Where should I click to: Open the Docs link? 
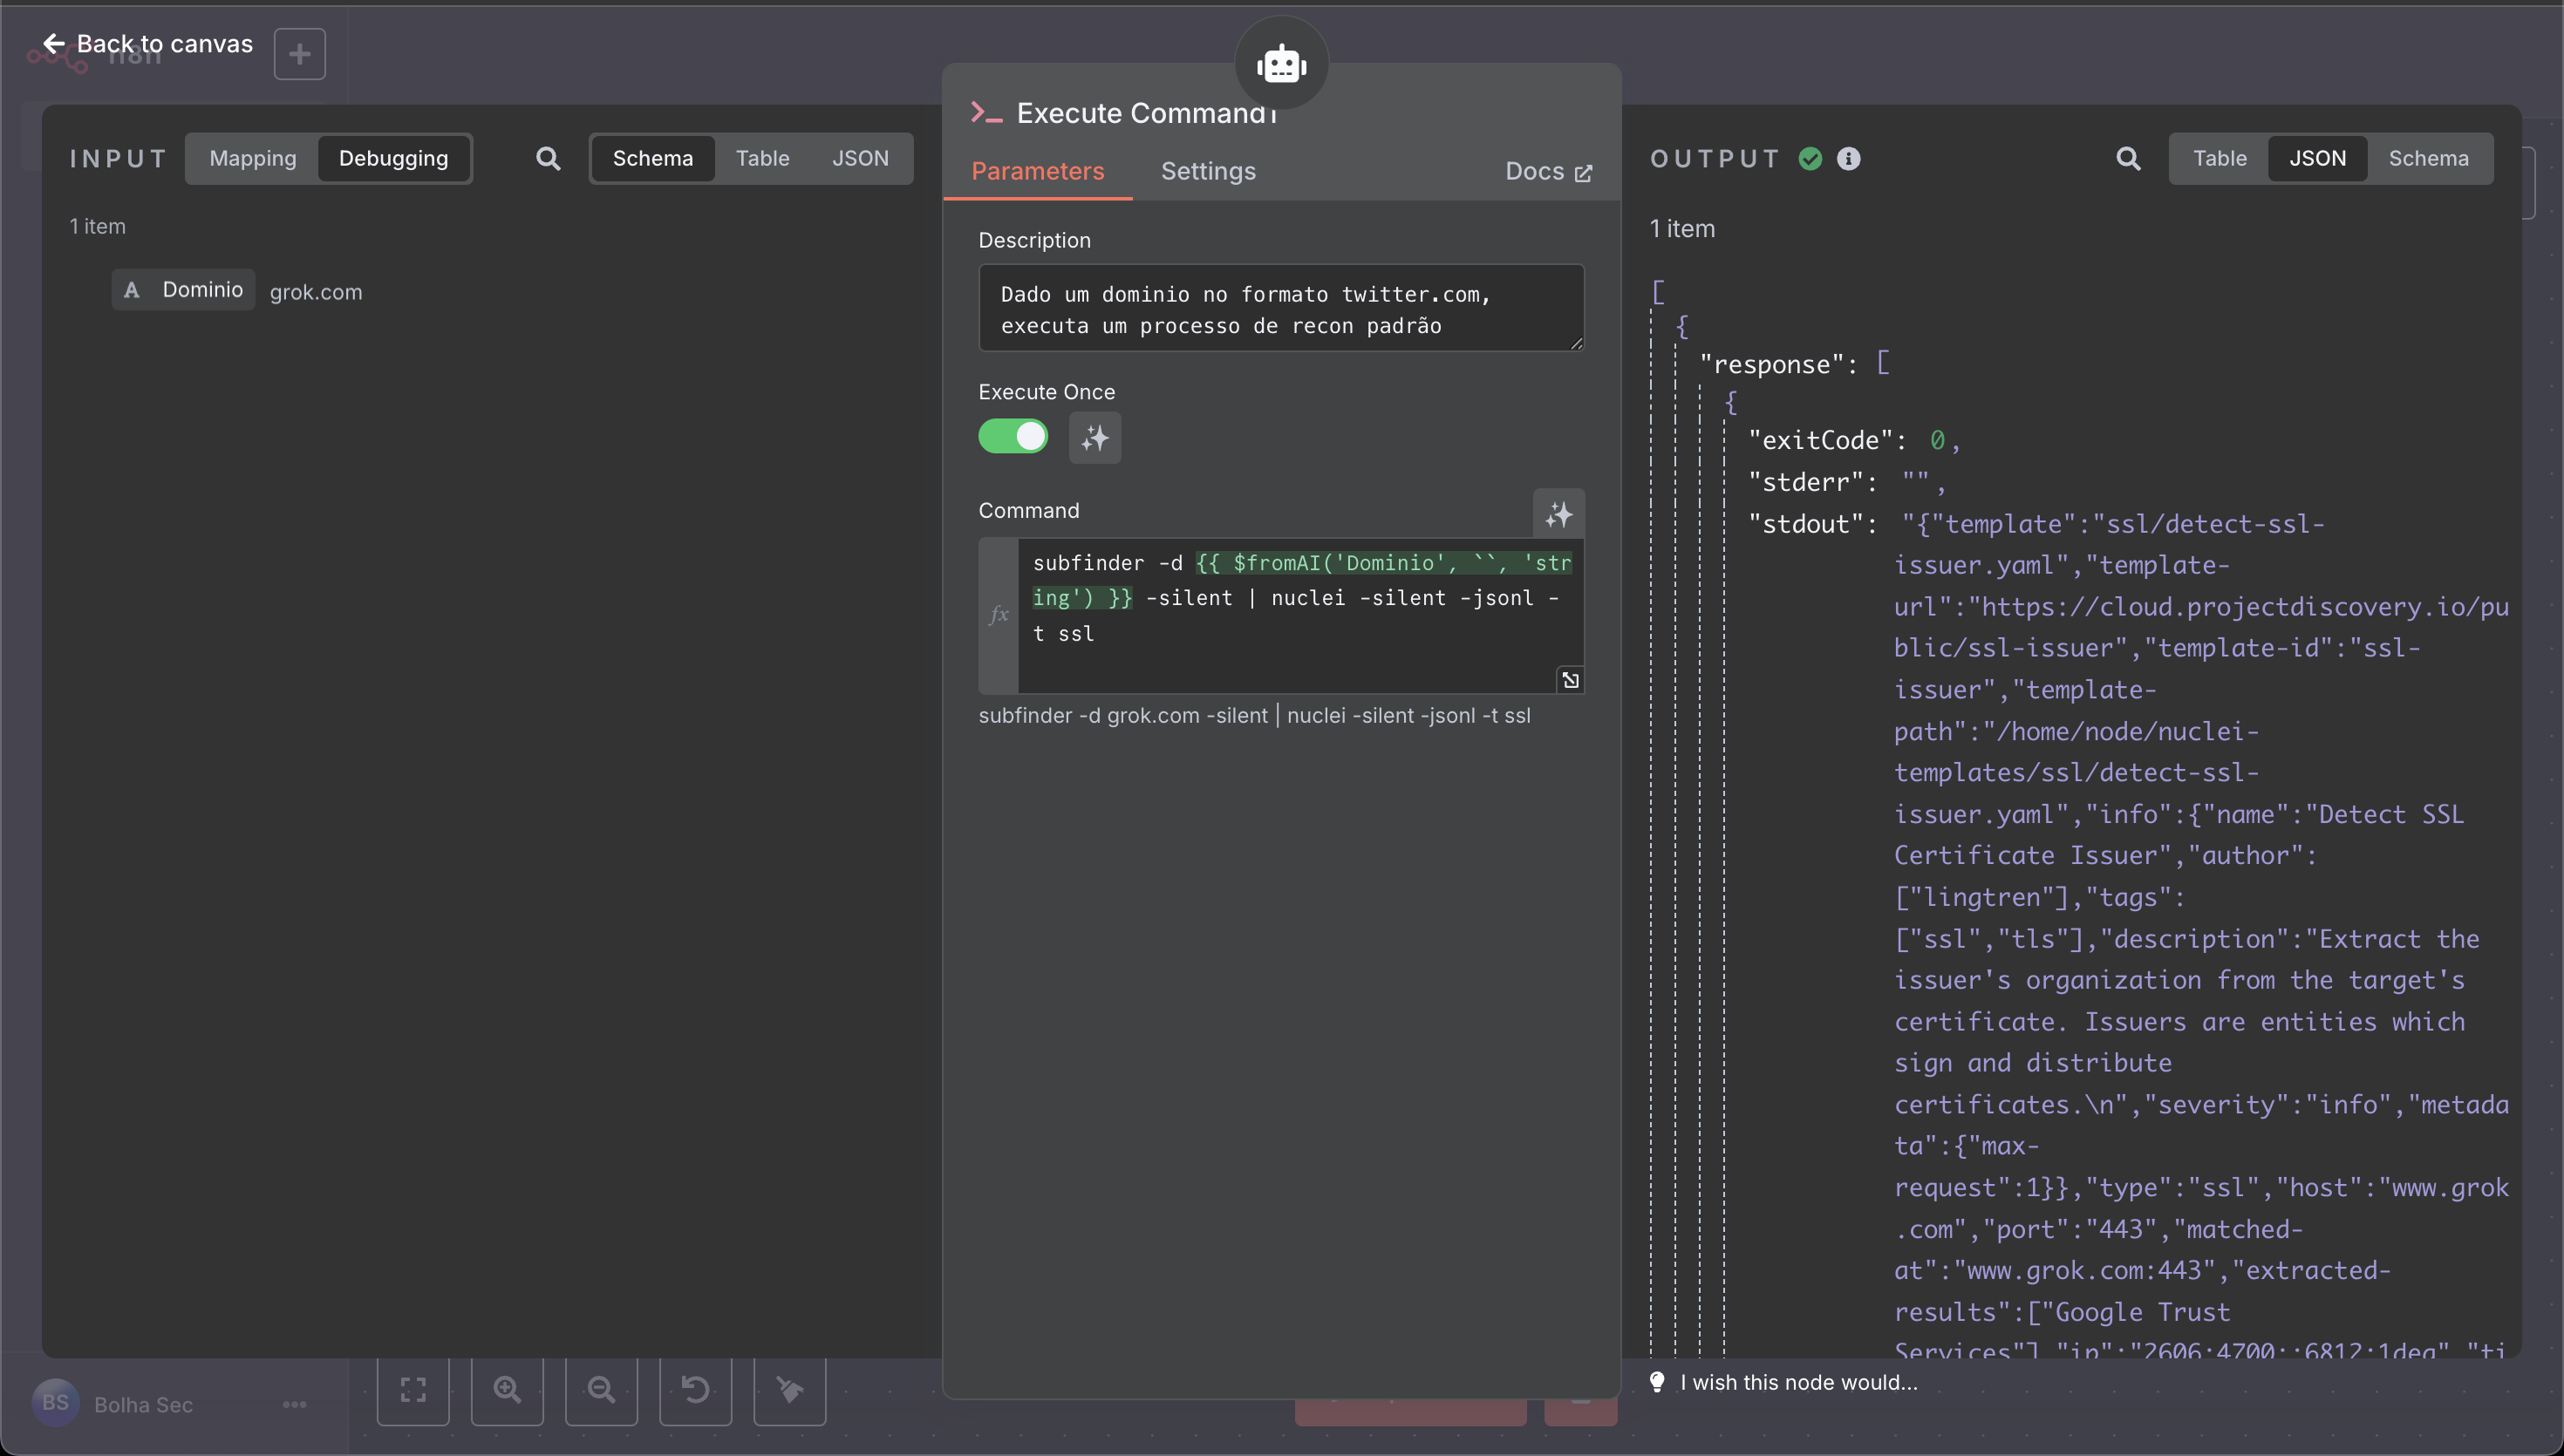(x=1548, y=171)
